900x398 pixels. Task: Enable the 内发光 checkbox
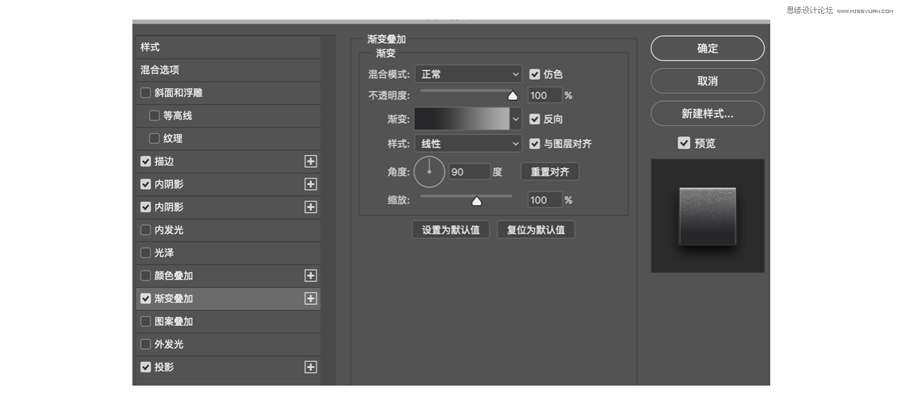[146, 230]
